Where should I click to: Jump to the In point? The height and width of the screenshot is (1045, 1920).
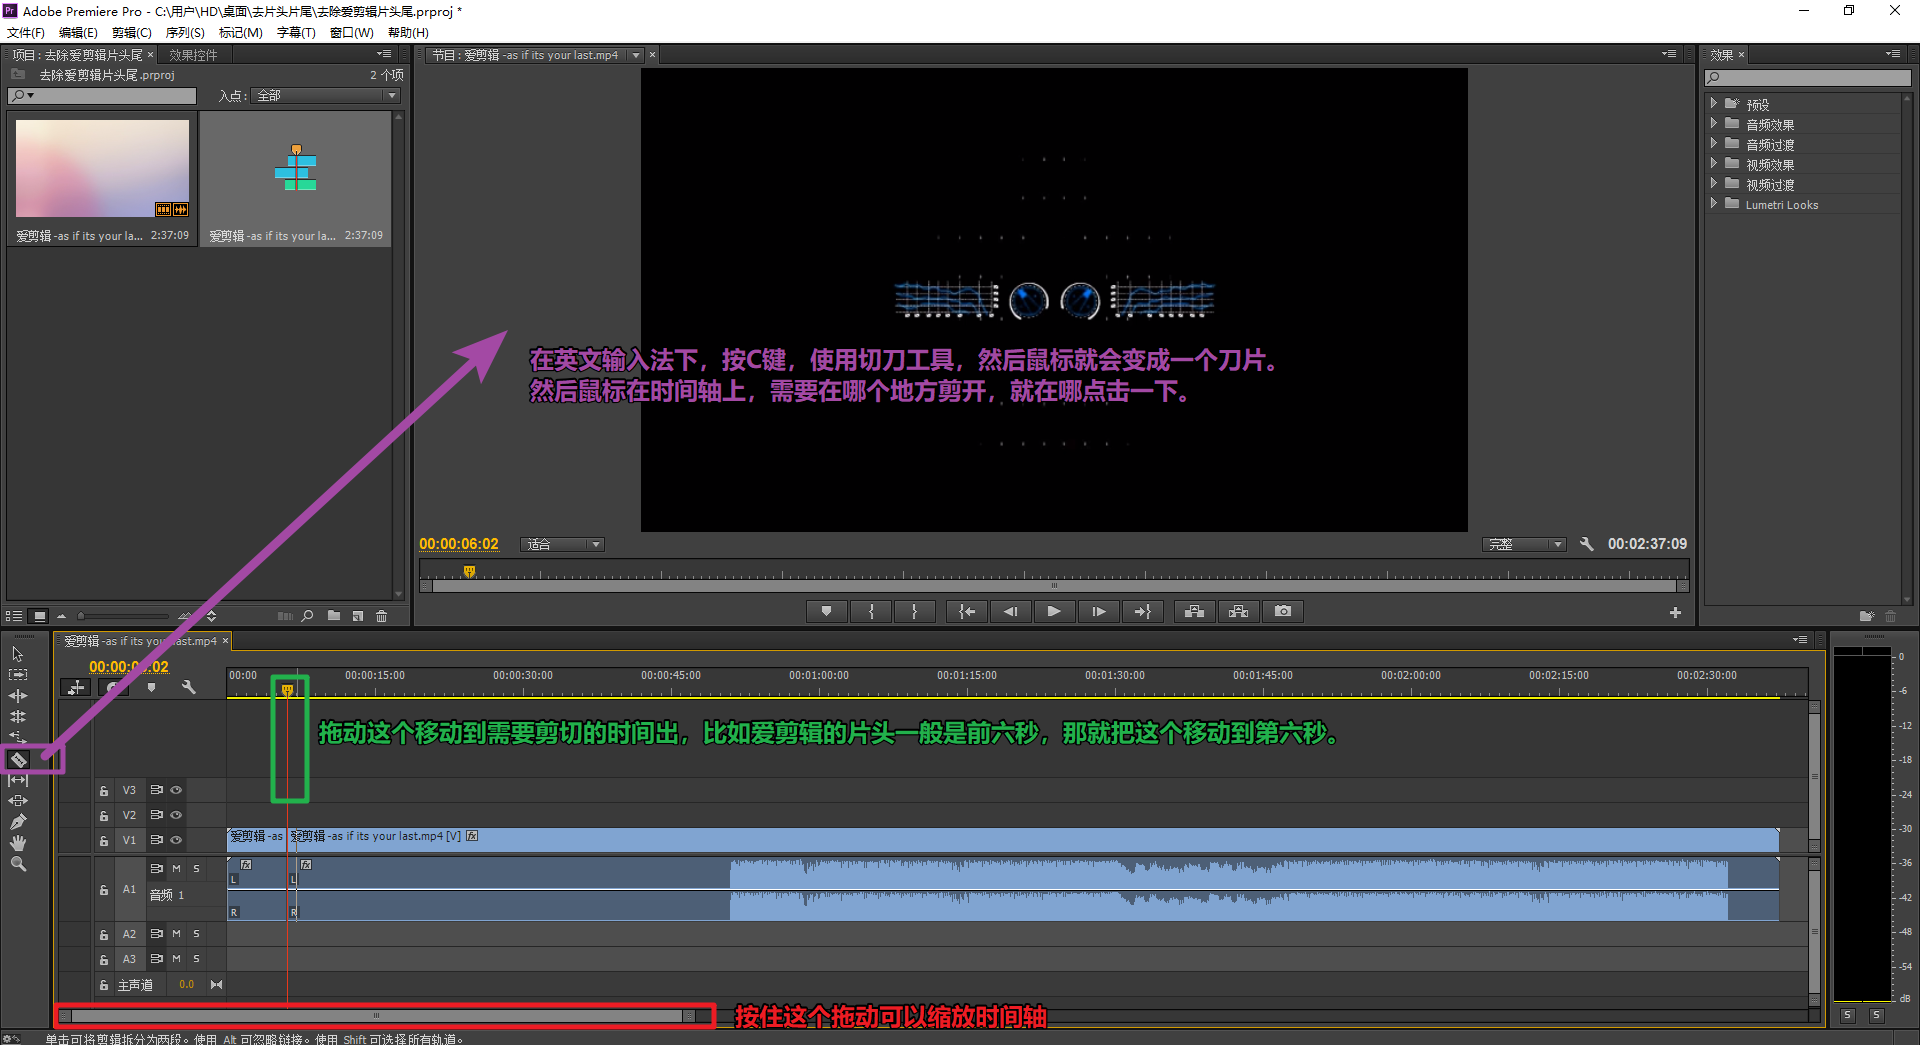coord(967,611)
